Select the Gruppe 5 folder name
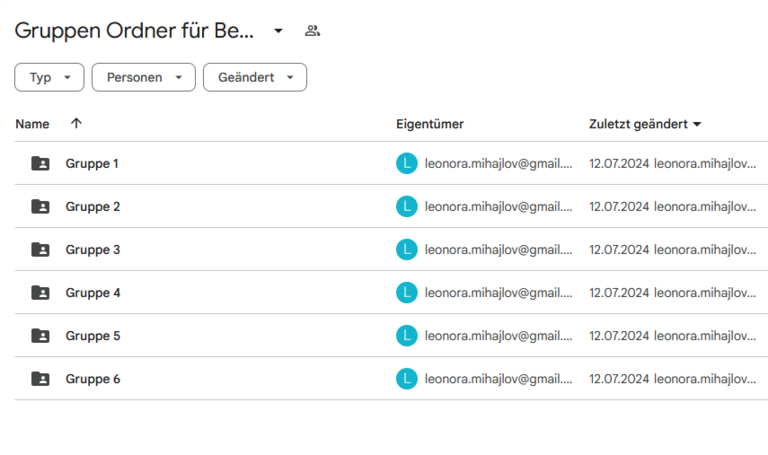This screenshot has height=455, width=768. point(93,336)
